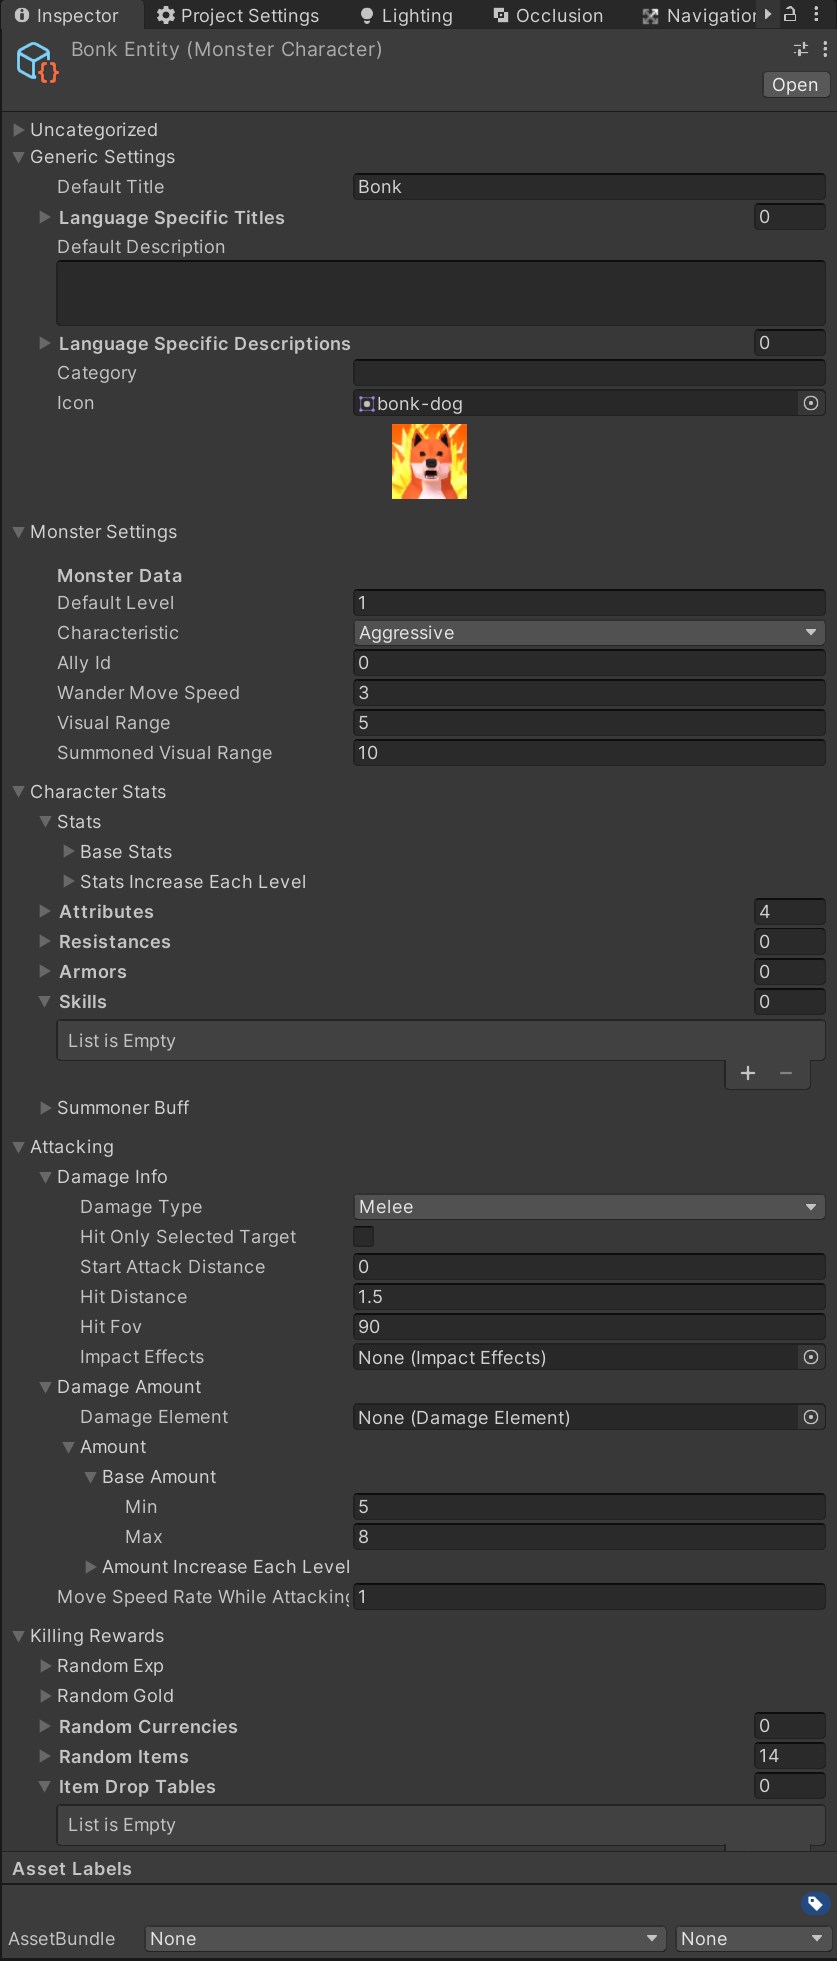Image resolution: width=837 pixels, height=1961 pixels.
Task: Click the presets sliders icon in the header
Action: pyautogui.click(x=800, y=48)
